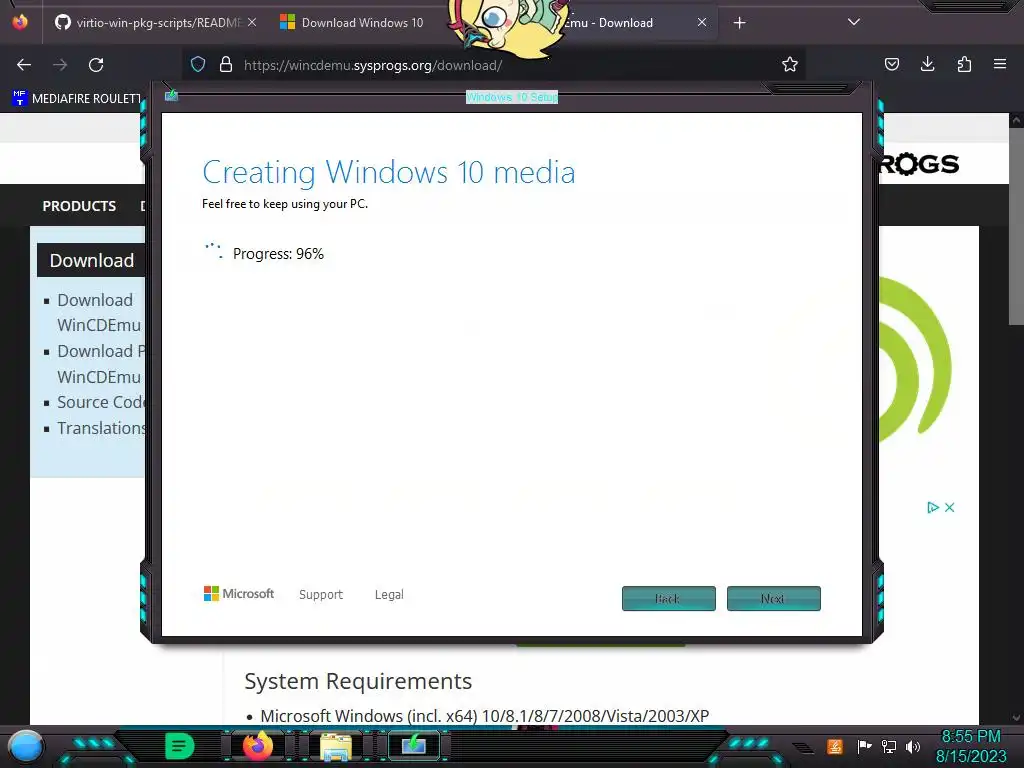Open the green notes app in taskbar

click(x=180, y=746)
